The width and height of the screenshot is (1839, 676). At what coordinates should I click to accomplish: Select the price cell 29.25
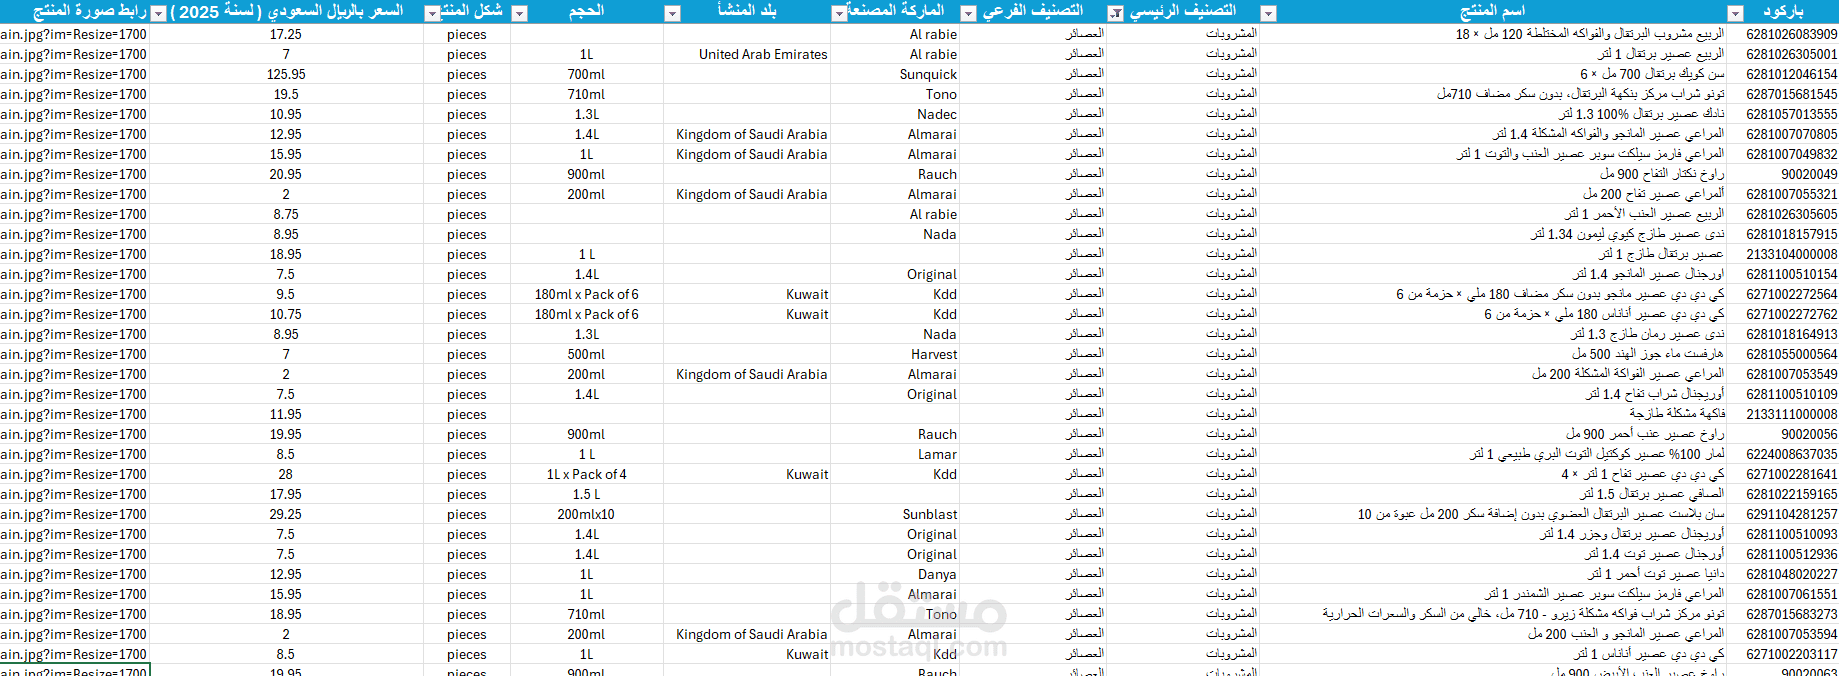tap(286, 514)
